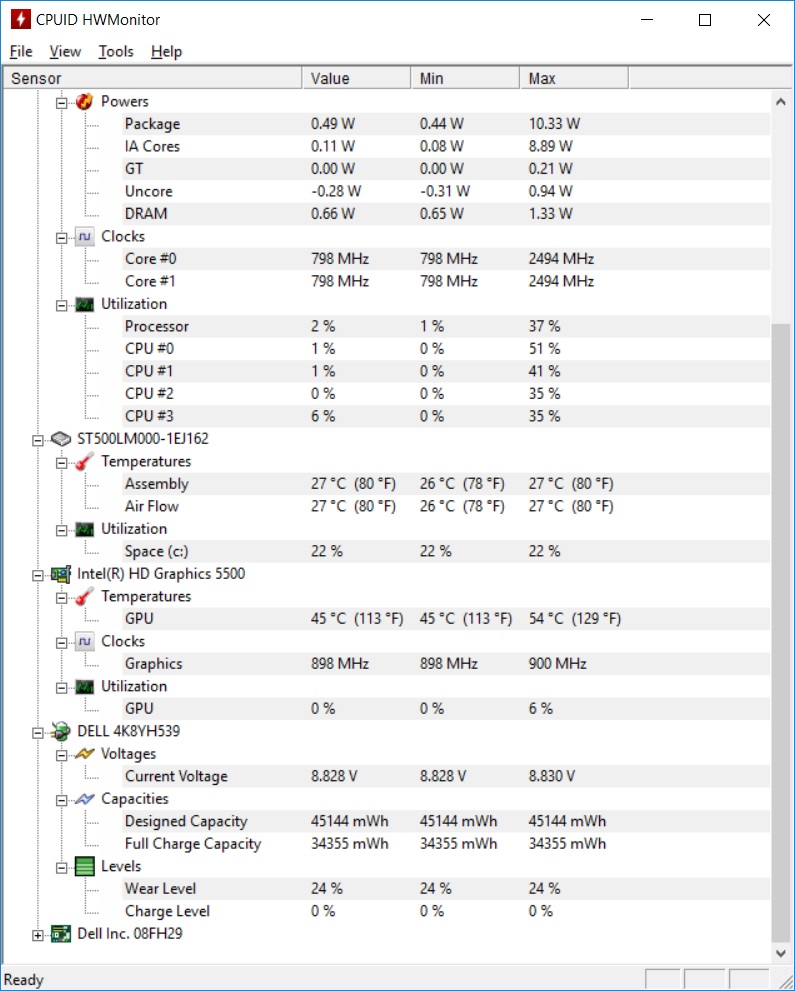Screen dimensions: 795x991
Task: Click the Dell Inc. 08FH29 motherboard icon
Action: (62, 934)
